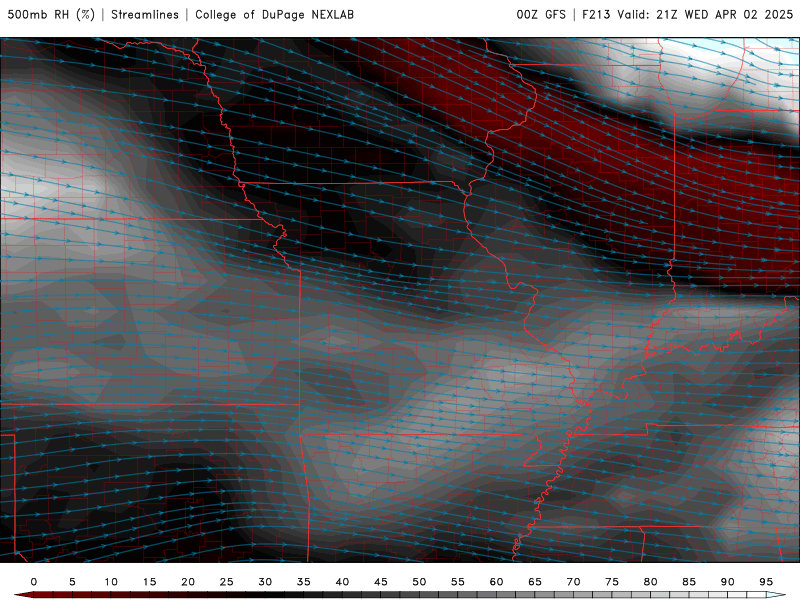Click the "40" value on the color scale
The width and height of the screenshot is (800, 600).
pyautogui.click(x=342, y=582)
